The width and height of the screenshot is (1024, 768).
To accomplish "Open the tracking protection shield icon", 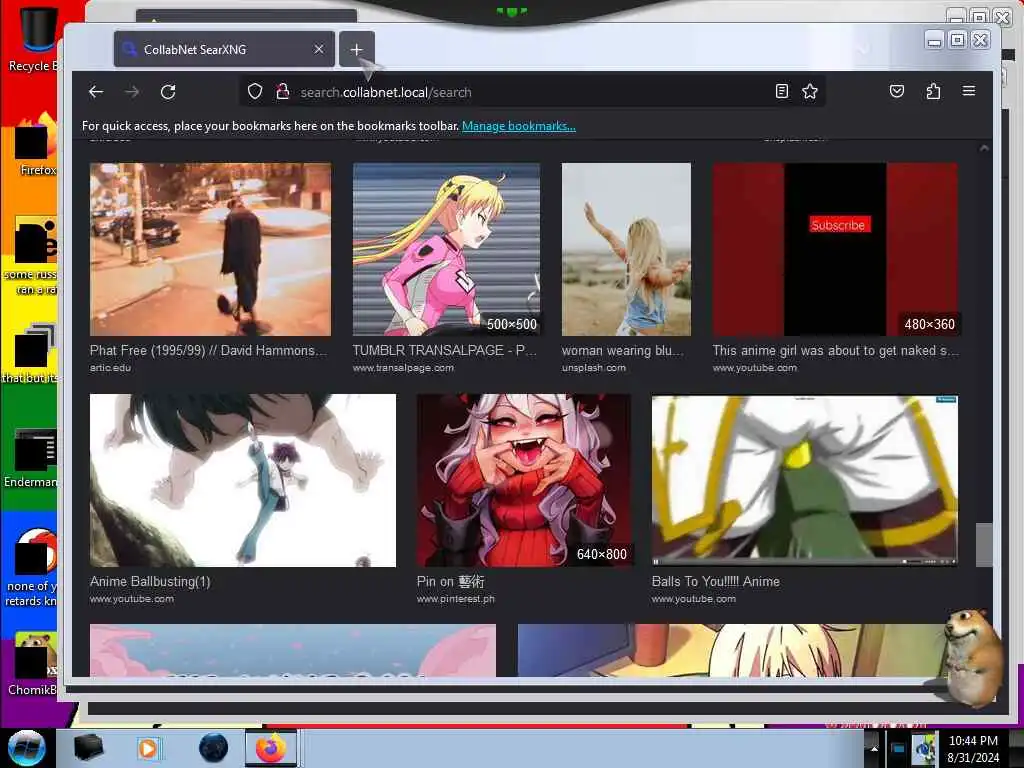I will click(x=255, y=92).
